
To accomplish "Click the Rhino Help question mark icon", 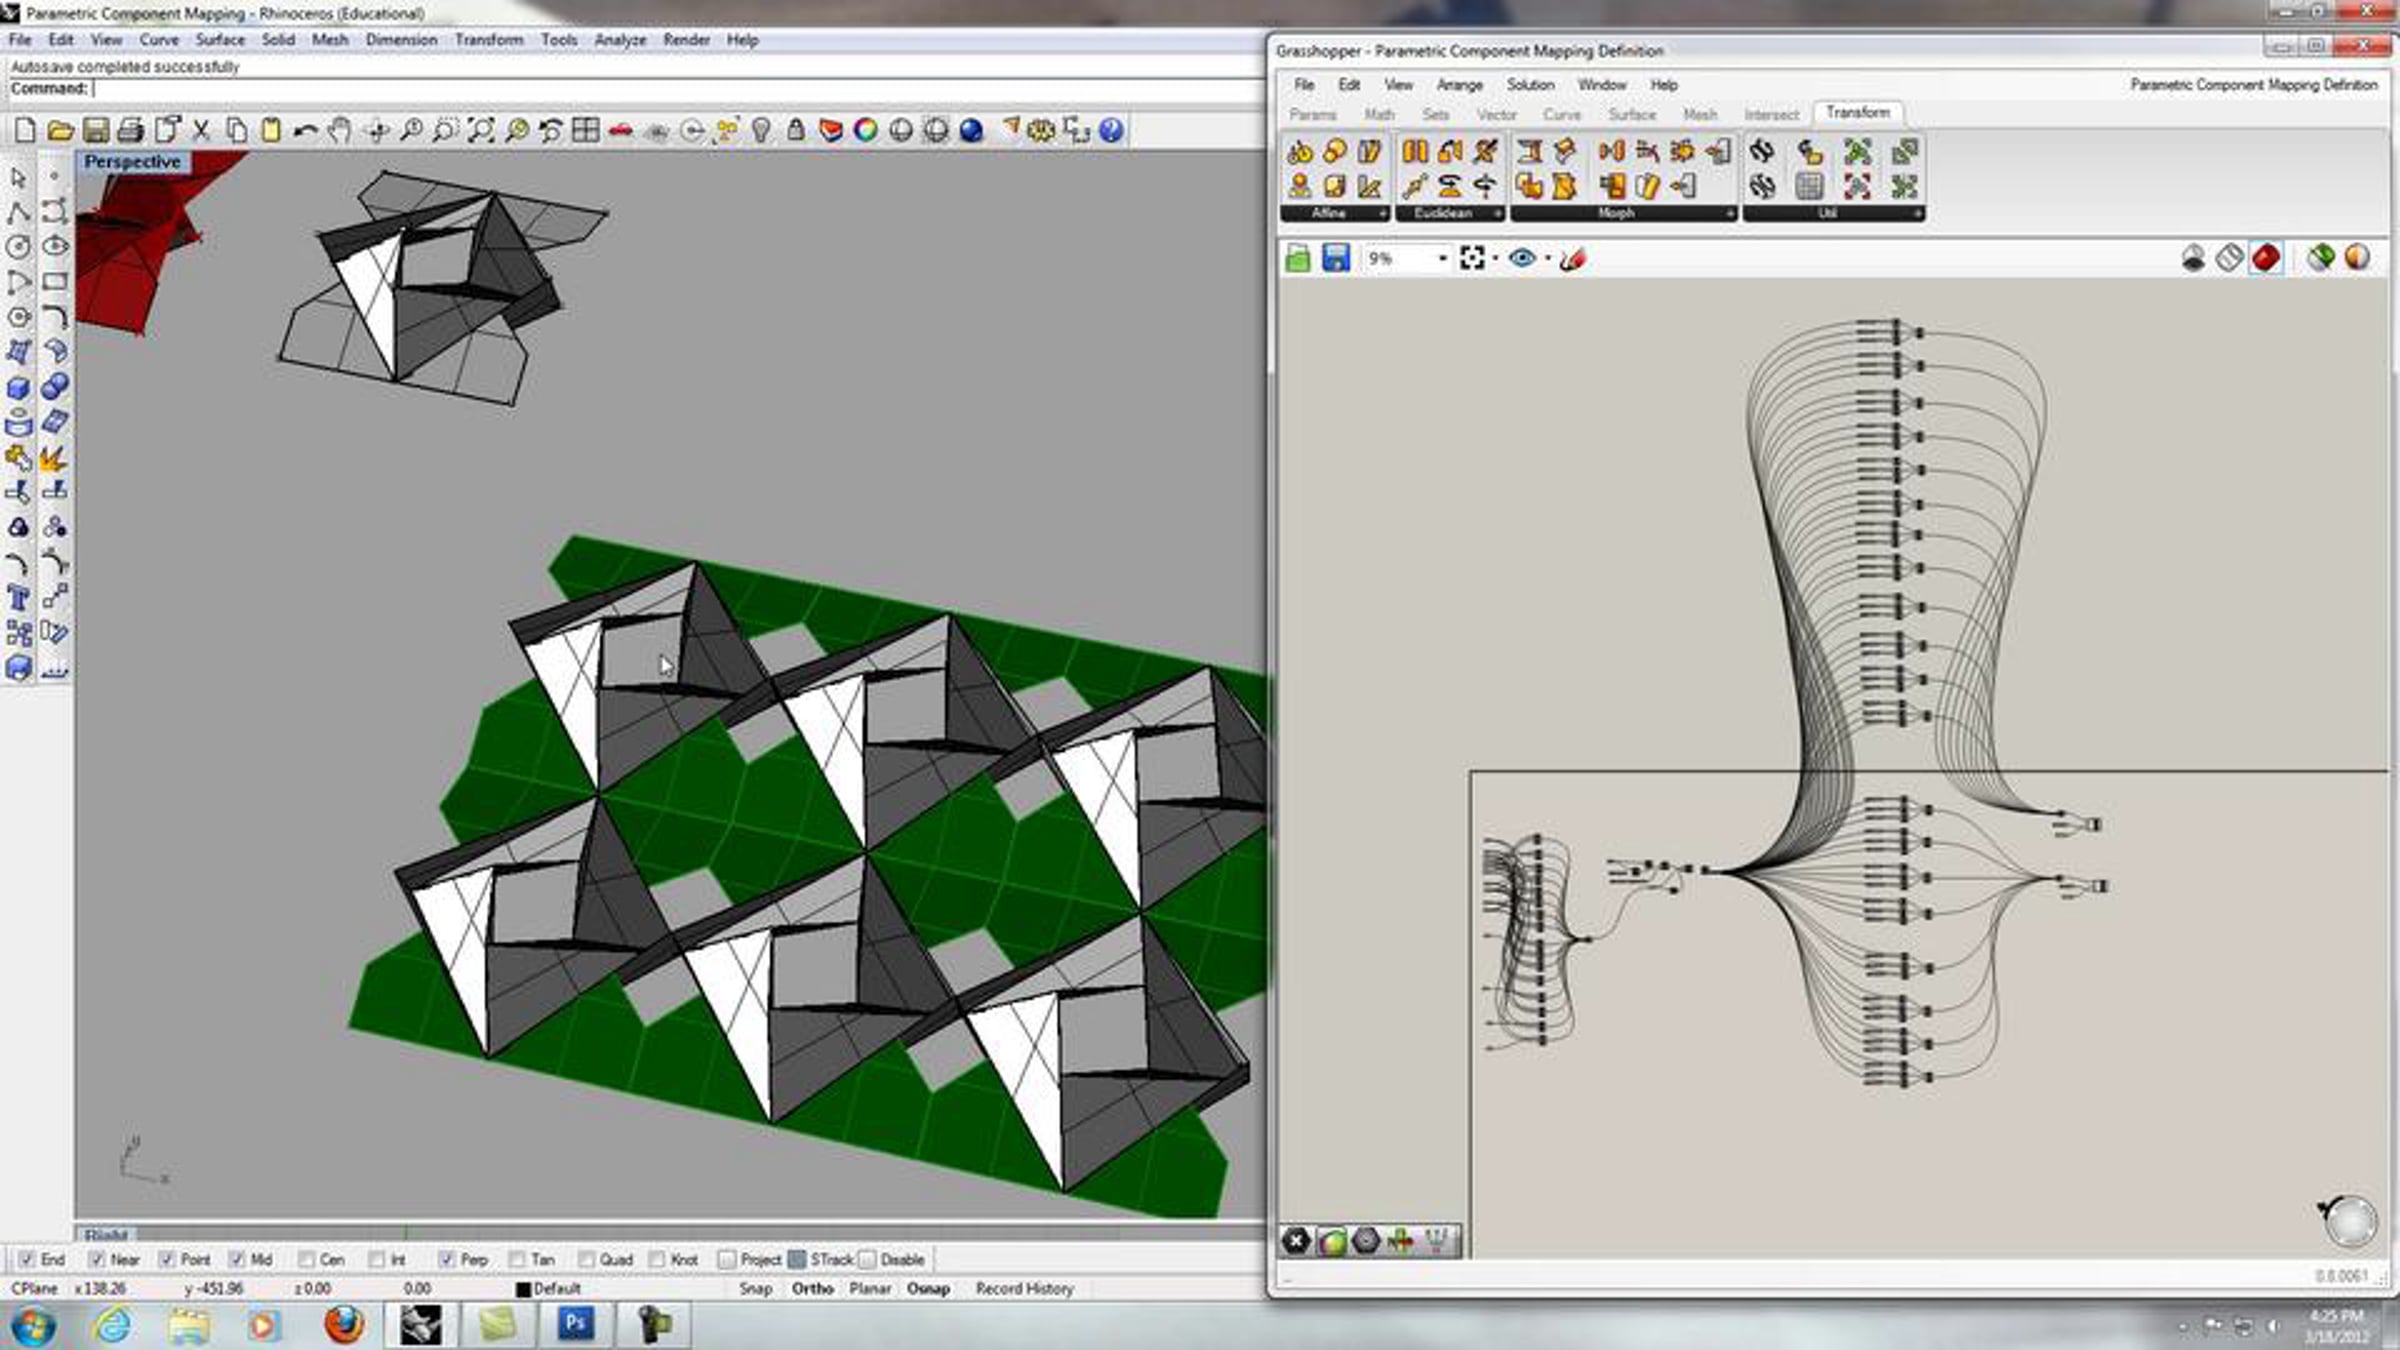I will 1111,131.
